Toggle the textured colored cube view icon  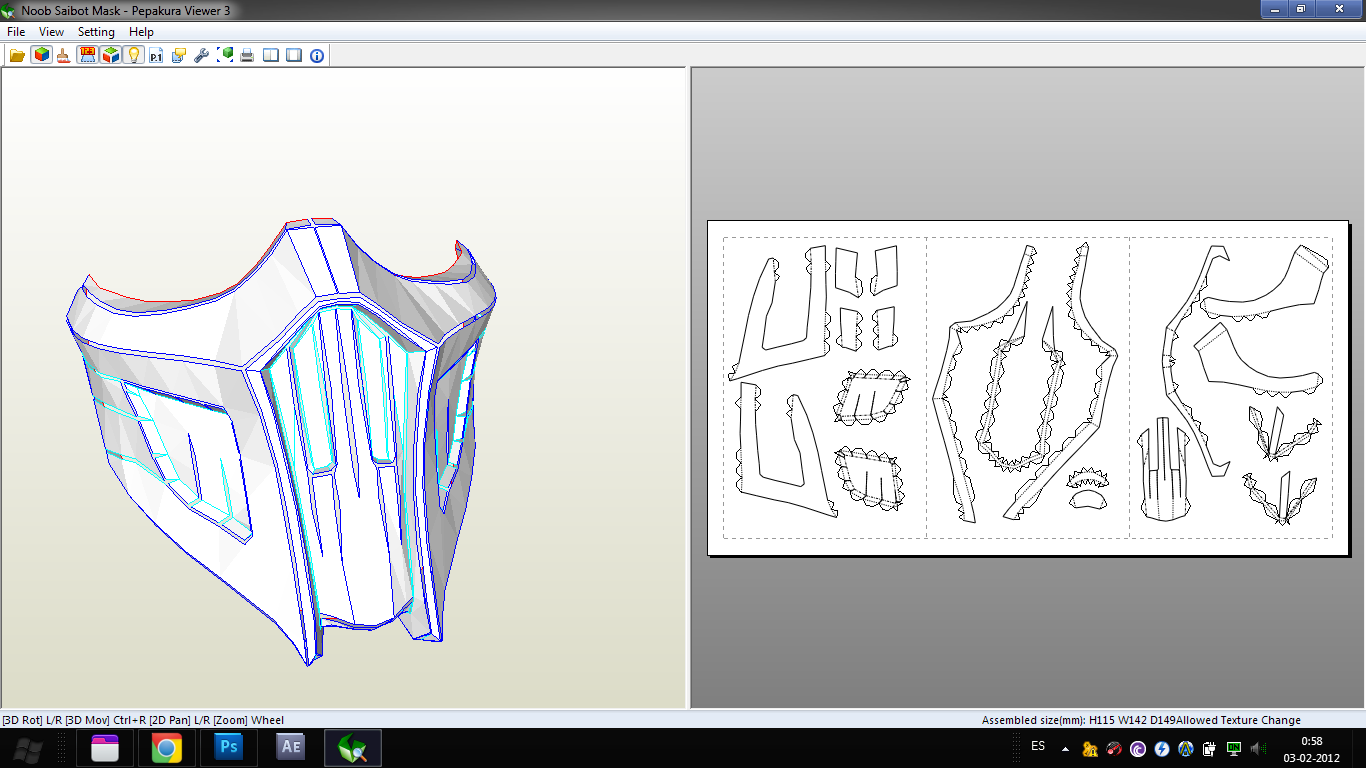41,55
